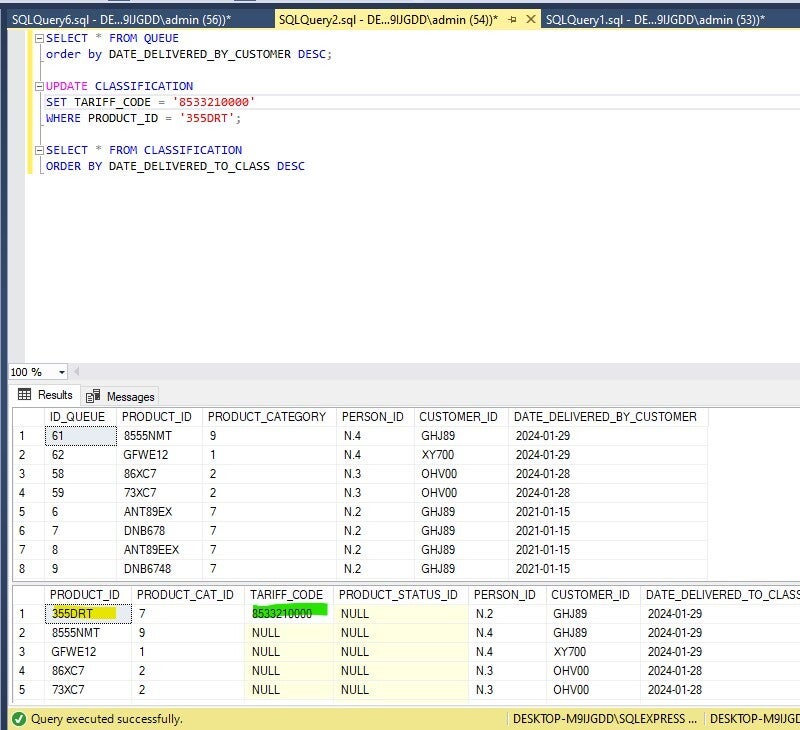The image size is (800, 730).
Task: Click the pin icon on SQLQuery2.sql tab
Action: 513,18
